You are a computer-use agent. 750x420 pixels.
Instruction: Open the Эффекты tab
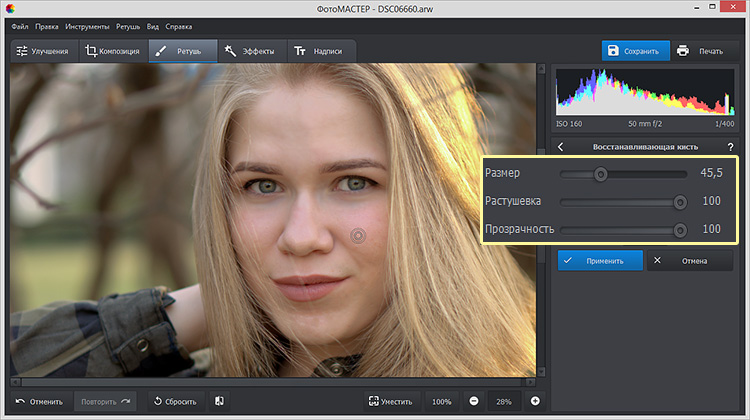pyautogui.click(x=250, y=51)
